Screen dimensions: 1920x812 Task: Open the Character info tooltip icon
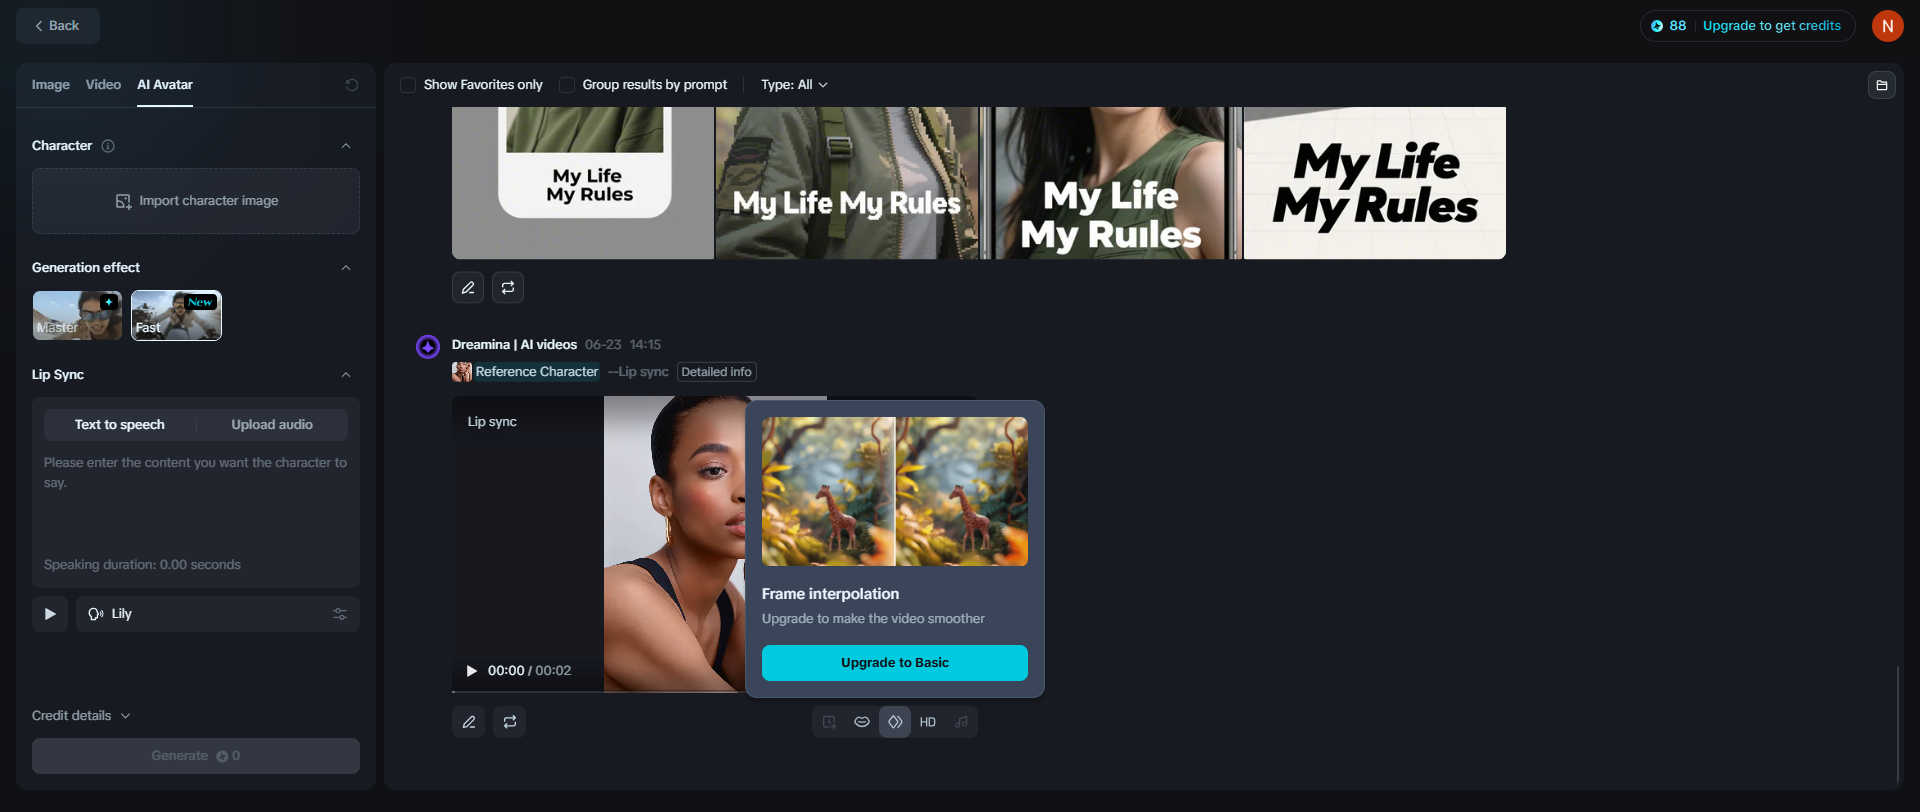pos(108,146)
